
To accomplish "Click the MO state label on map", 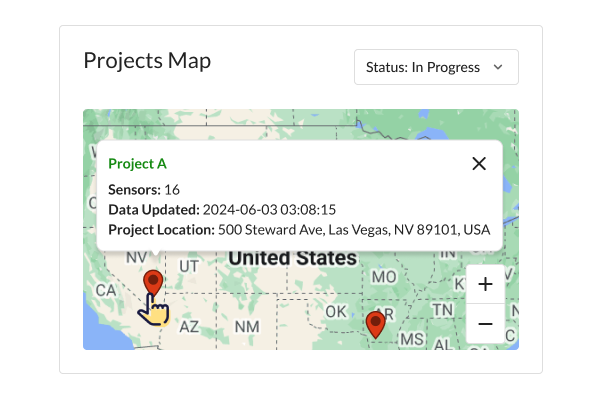I will pos(384,277).
